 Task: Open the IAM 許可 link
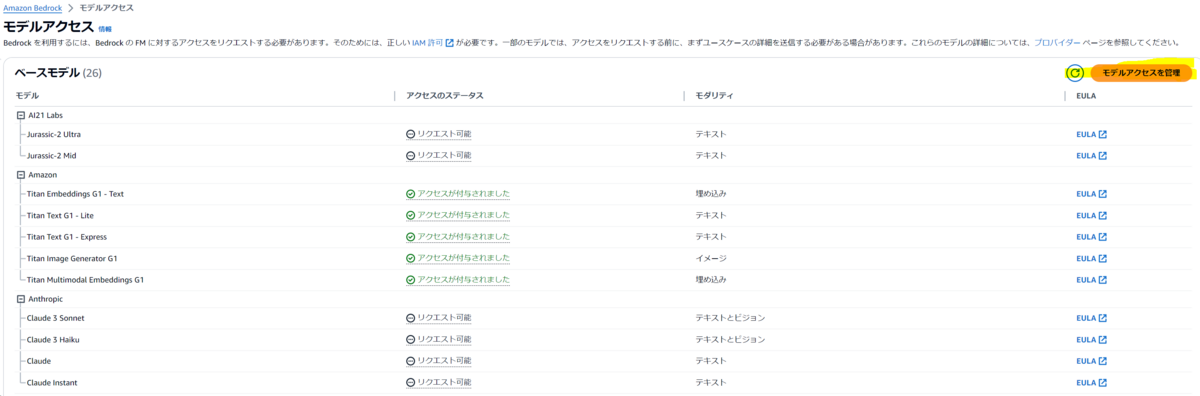(x=433, y=43)
